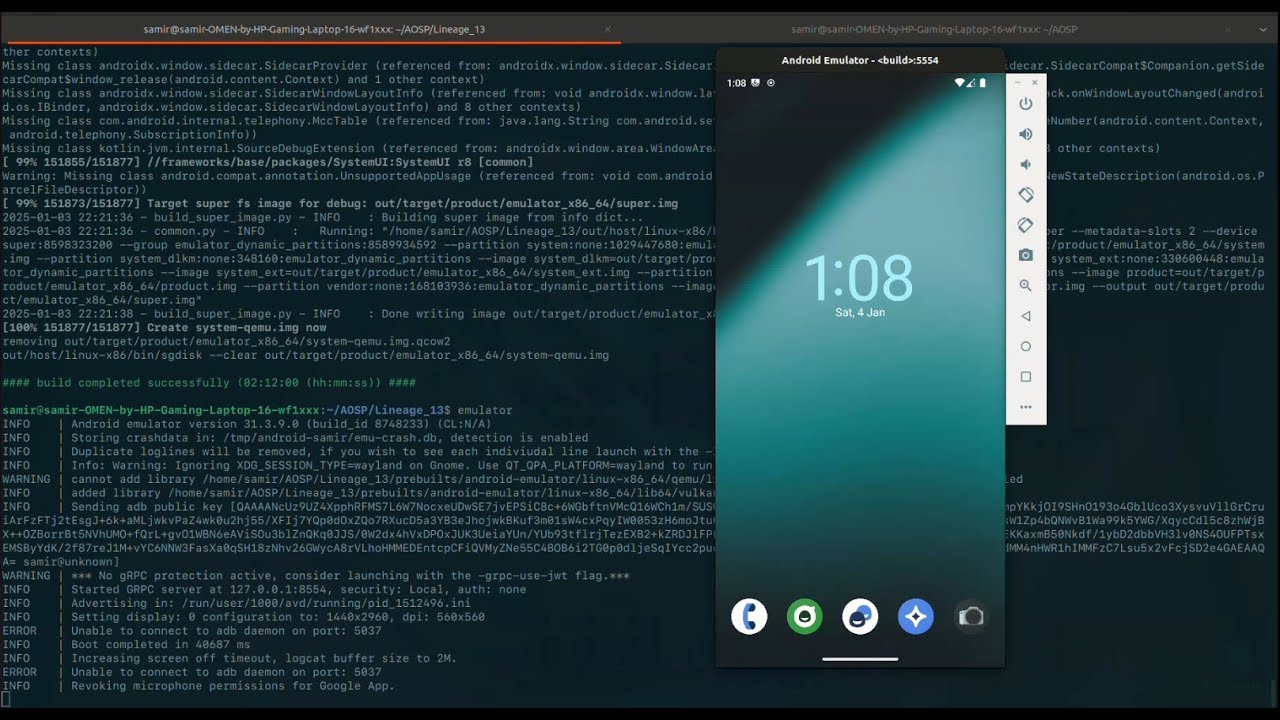Screen dimensions: 1280x720
Task: Lower emulator volume with Volume Down
Action: tap(1025, 164)
